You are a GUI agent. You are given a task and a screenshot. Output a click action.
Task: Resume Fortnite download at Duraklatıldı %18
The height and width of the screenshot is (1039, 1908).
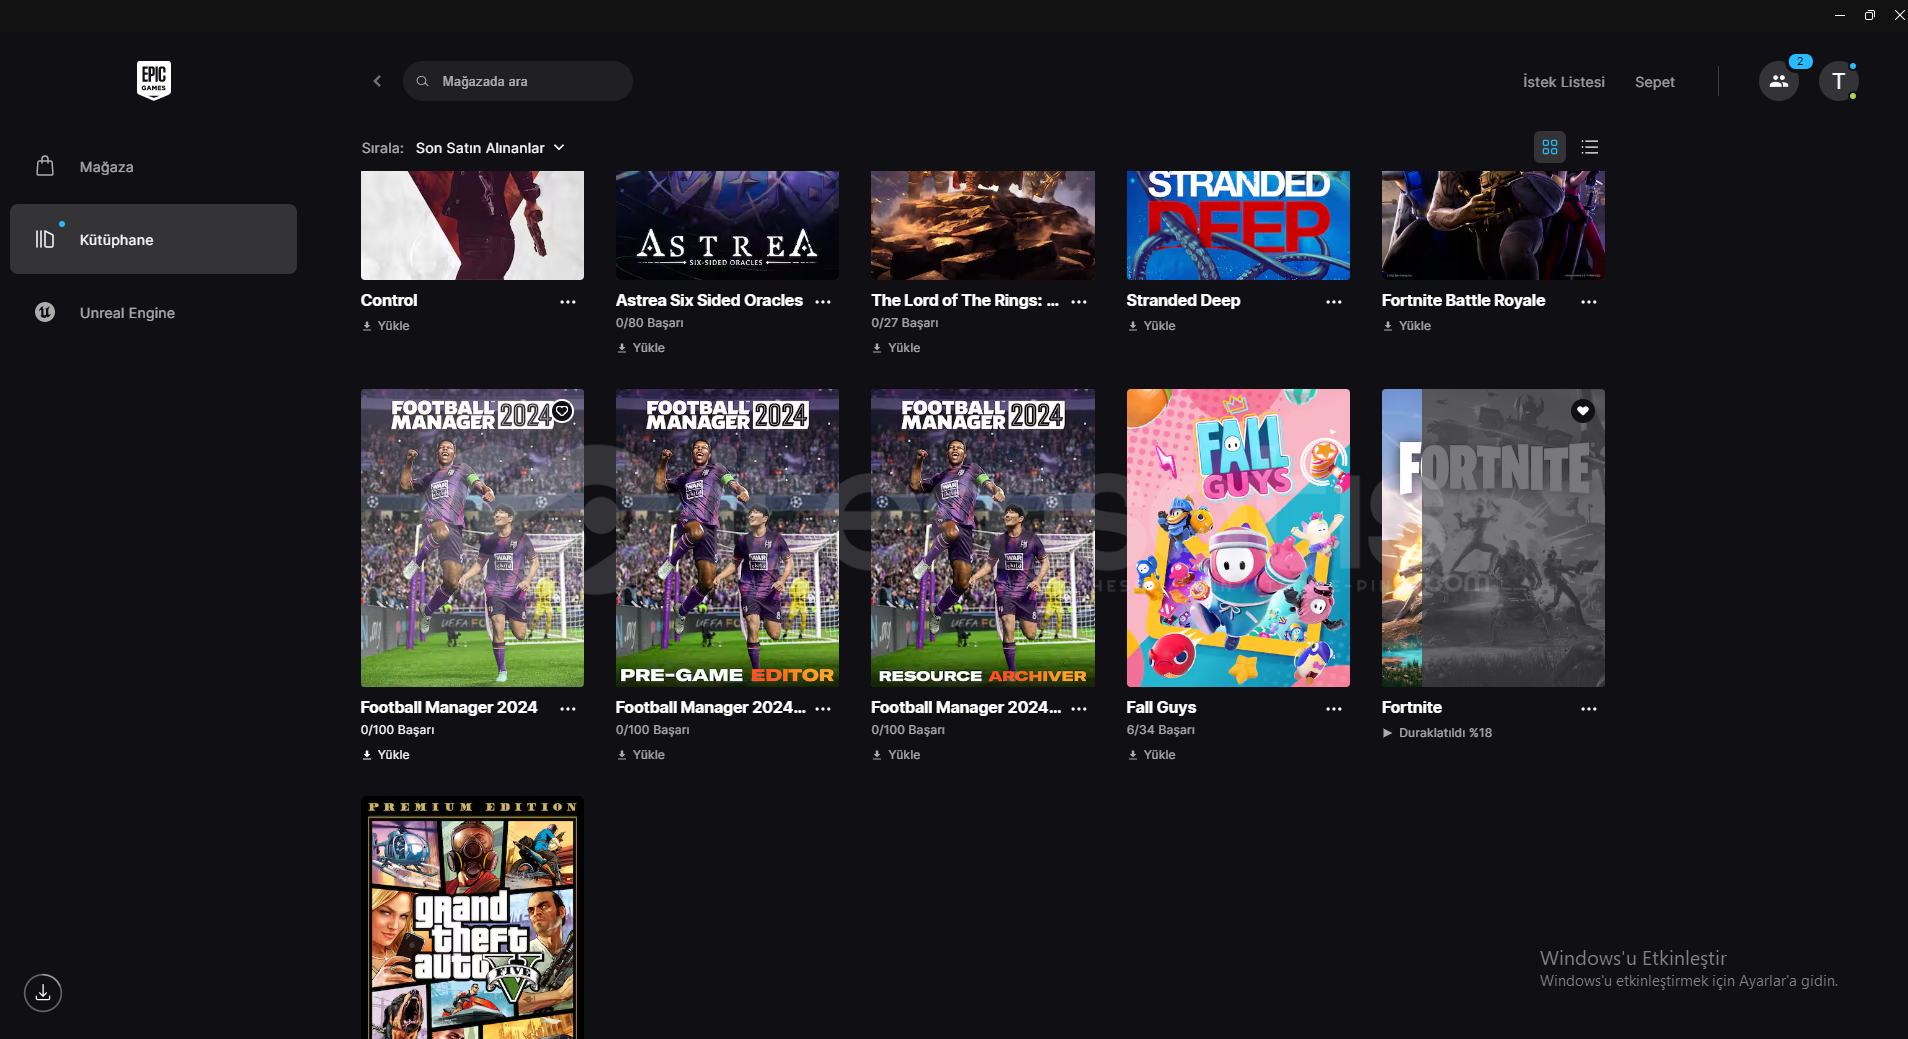click(1437, 733)
